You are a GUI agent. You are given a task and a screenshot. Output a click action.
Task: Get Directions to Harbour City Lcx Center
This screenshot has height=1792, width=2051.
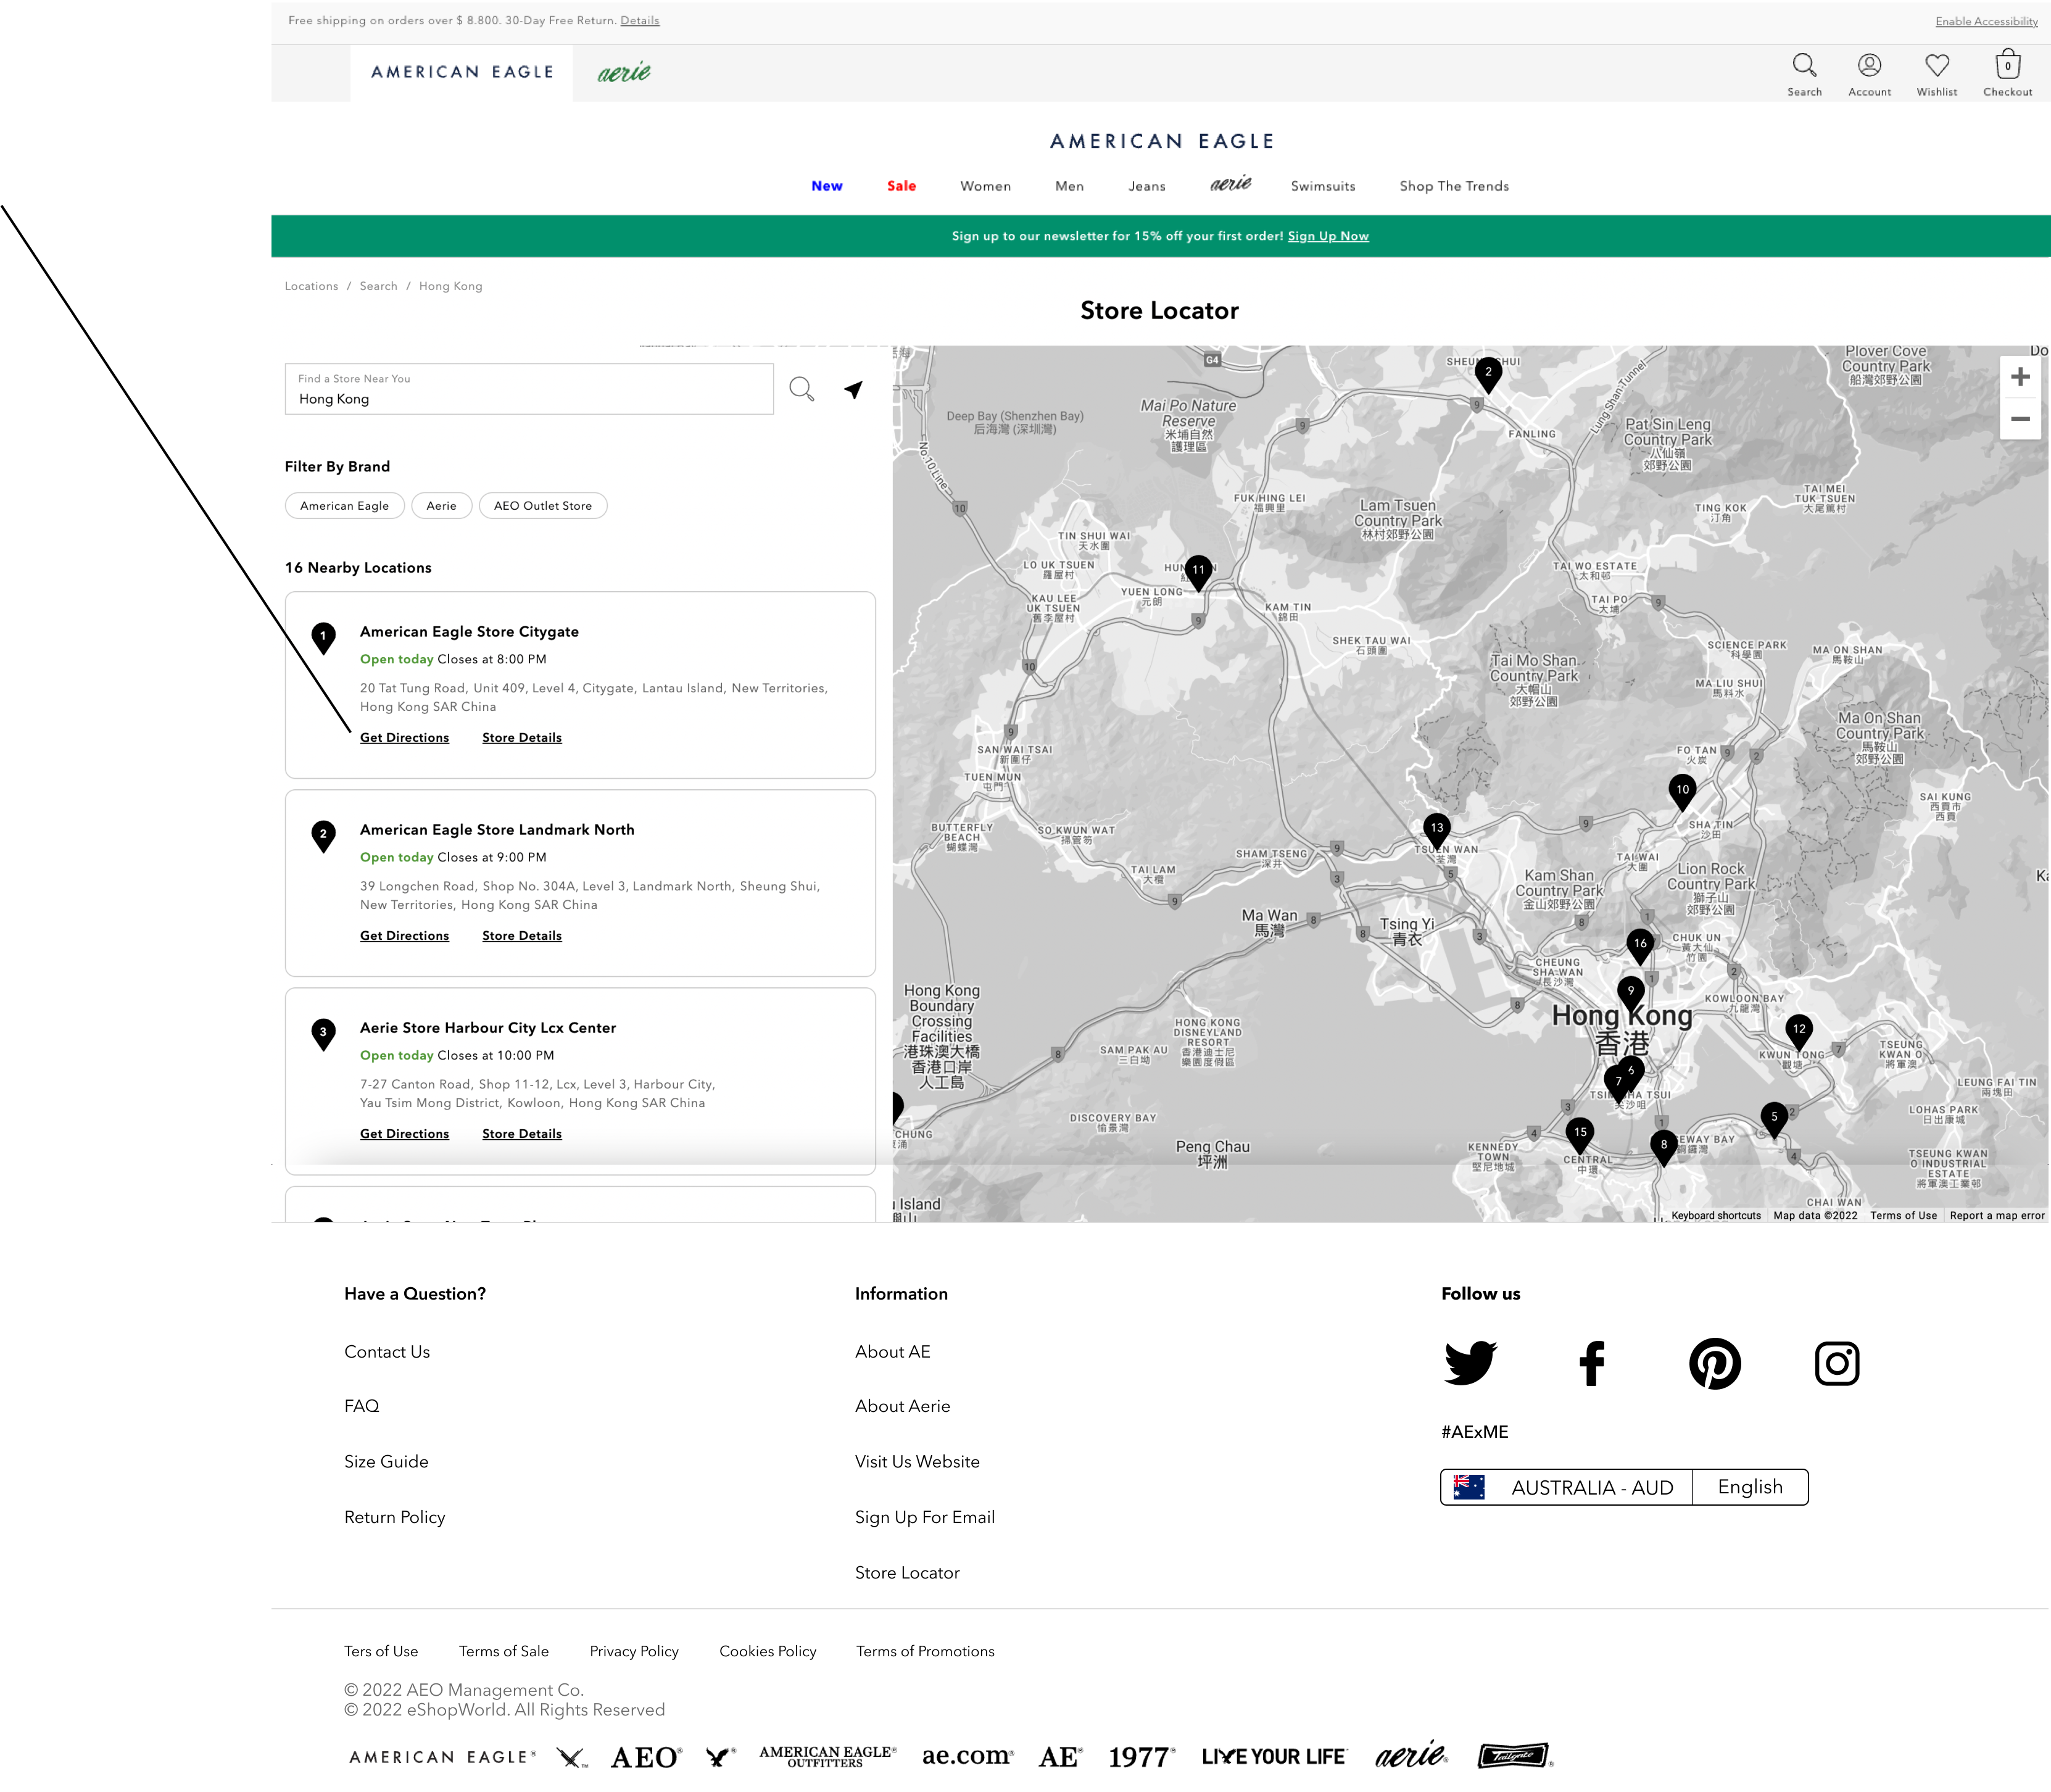404,1134
